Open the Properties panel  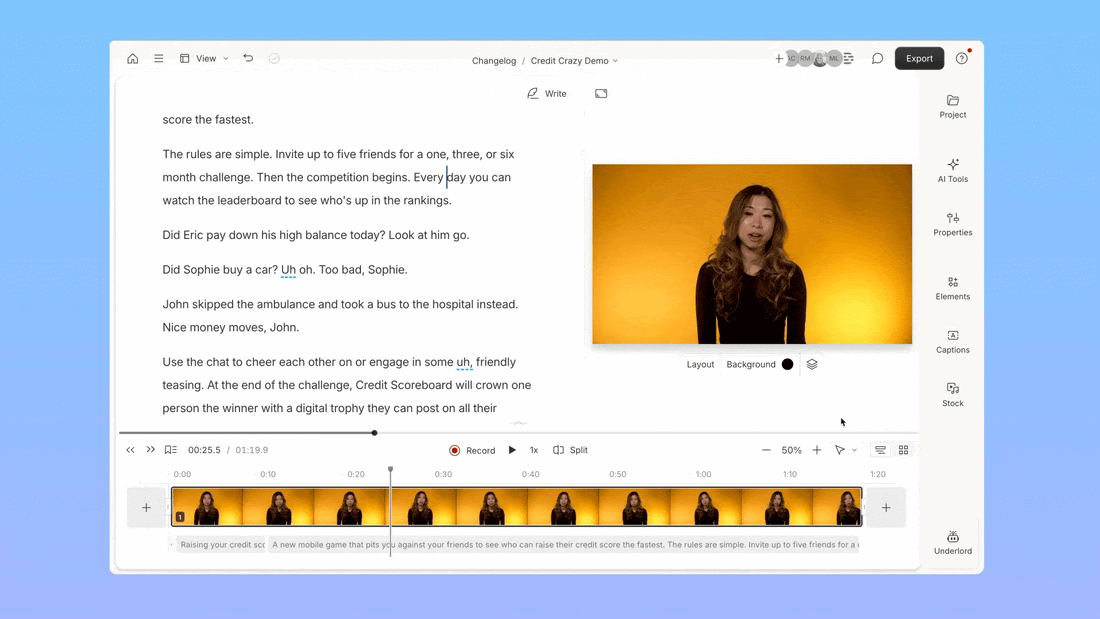(x=952, y=223)
